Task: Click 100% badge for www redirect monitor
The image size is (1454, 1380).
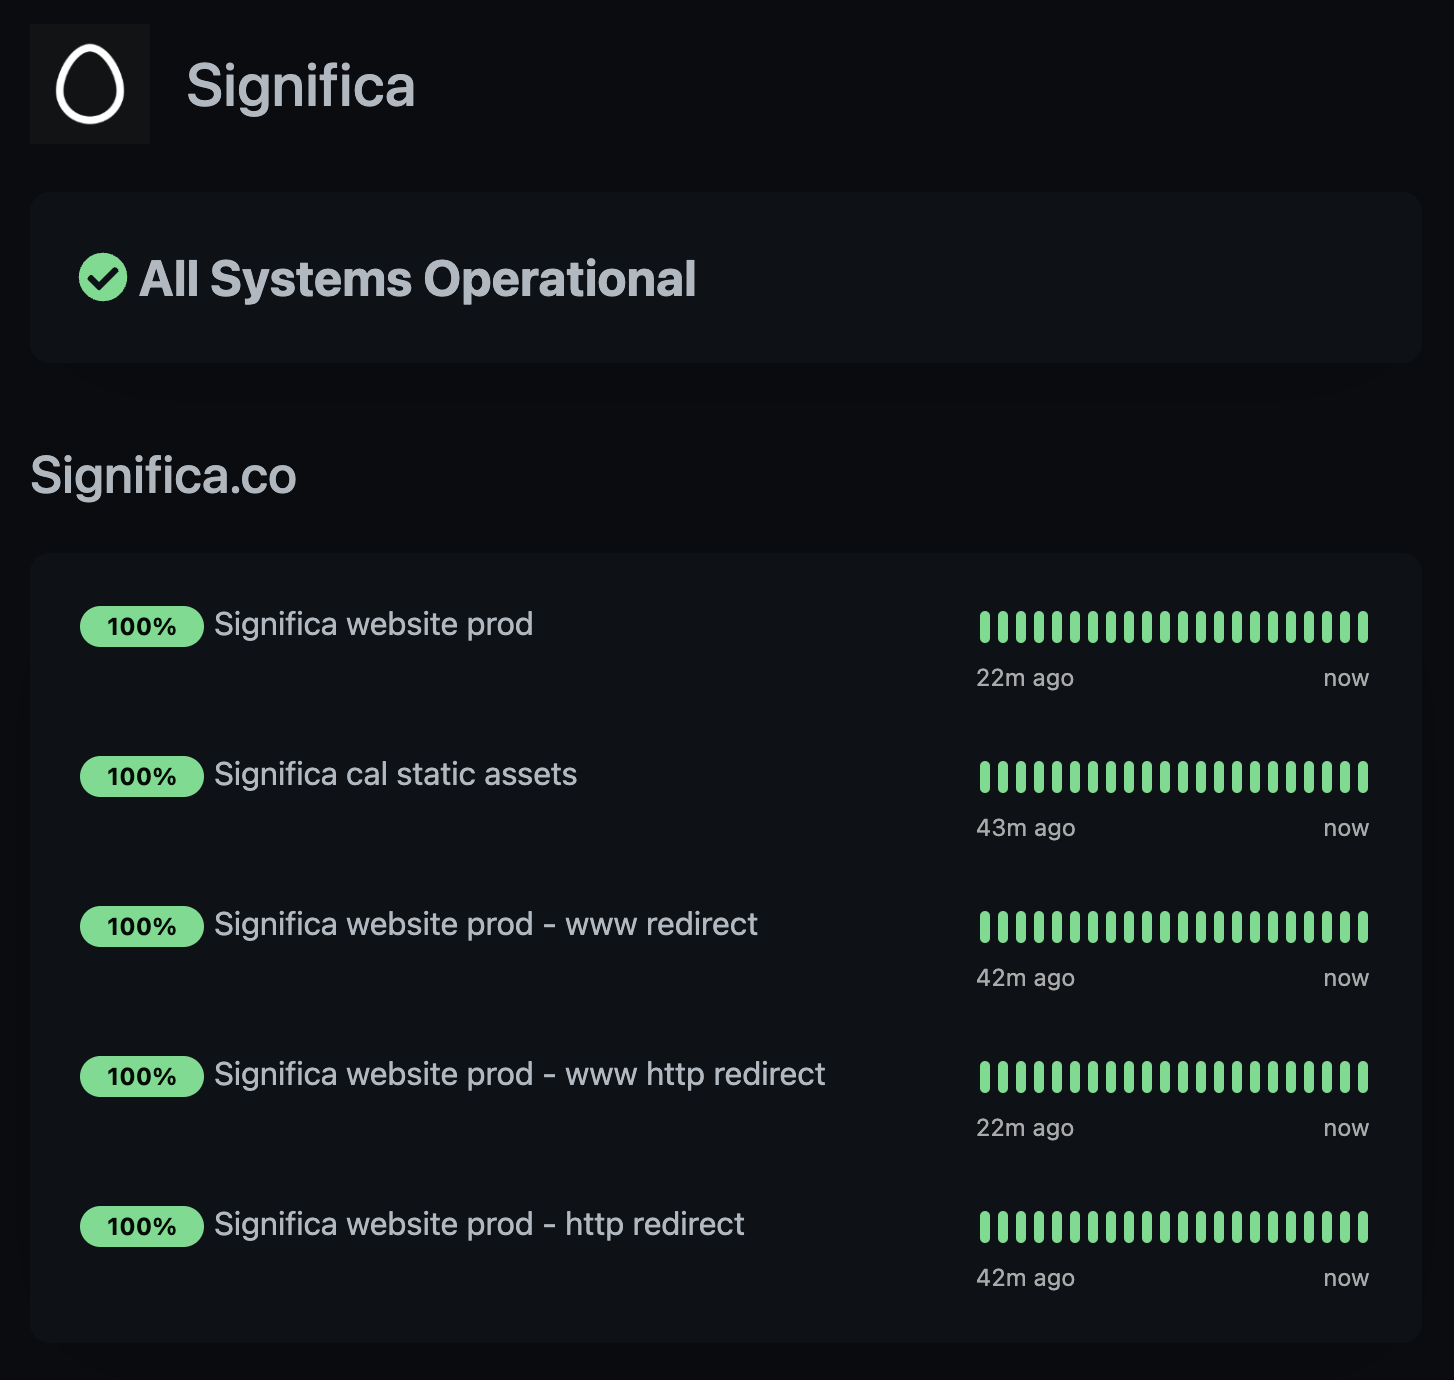Action: (x=142, y=927)
